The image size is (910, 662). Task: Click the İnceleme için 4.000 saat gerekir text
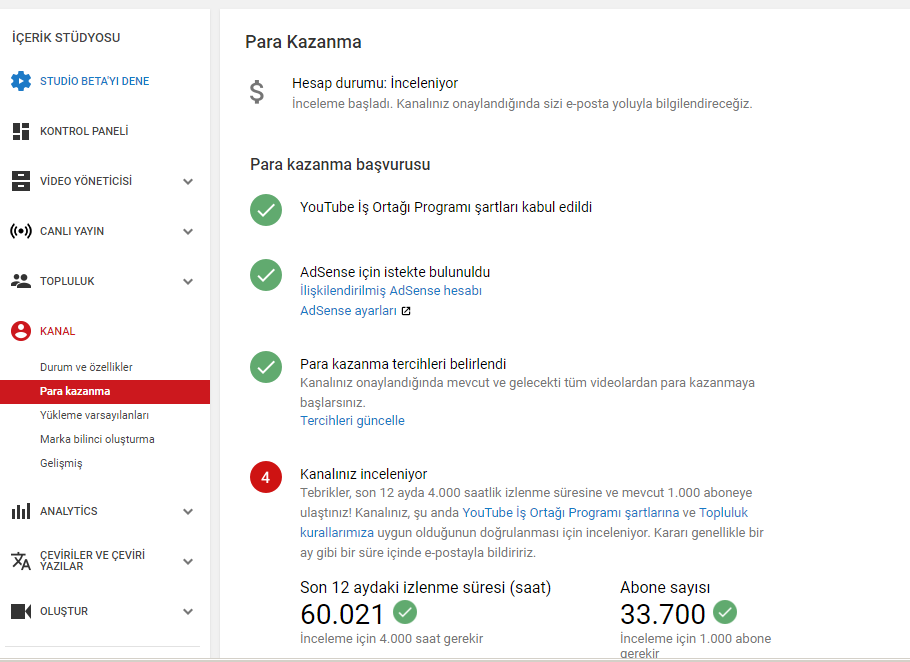(391, 639)
